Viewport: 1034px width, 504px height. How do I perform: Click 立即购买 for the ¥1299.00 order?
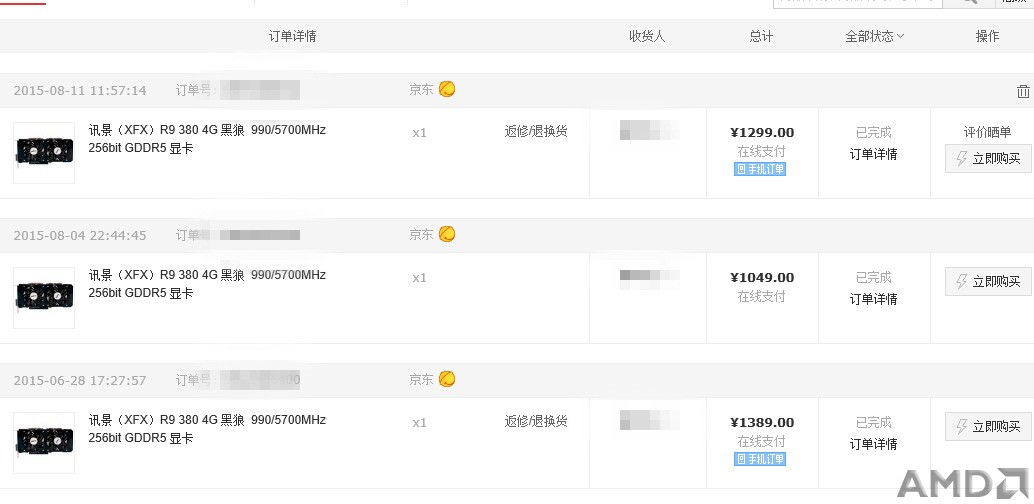pyautogui.click(x=988, y=158)
